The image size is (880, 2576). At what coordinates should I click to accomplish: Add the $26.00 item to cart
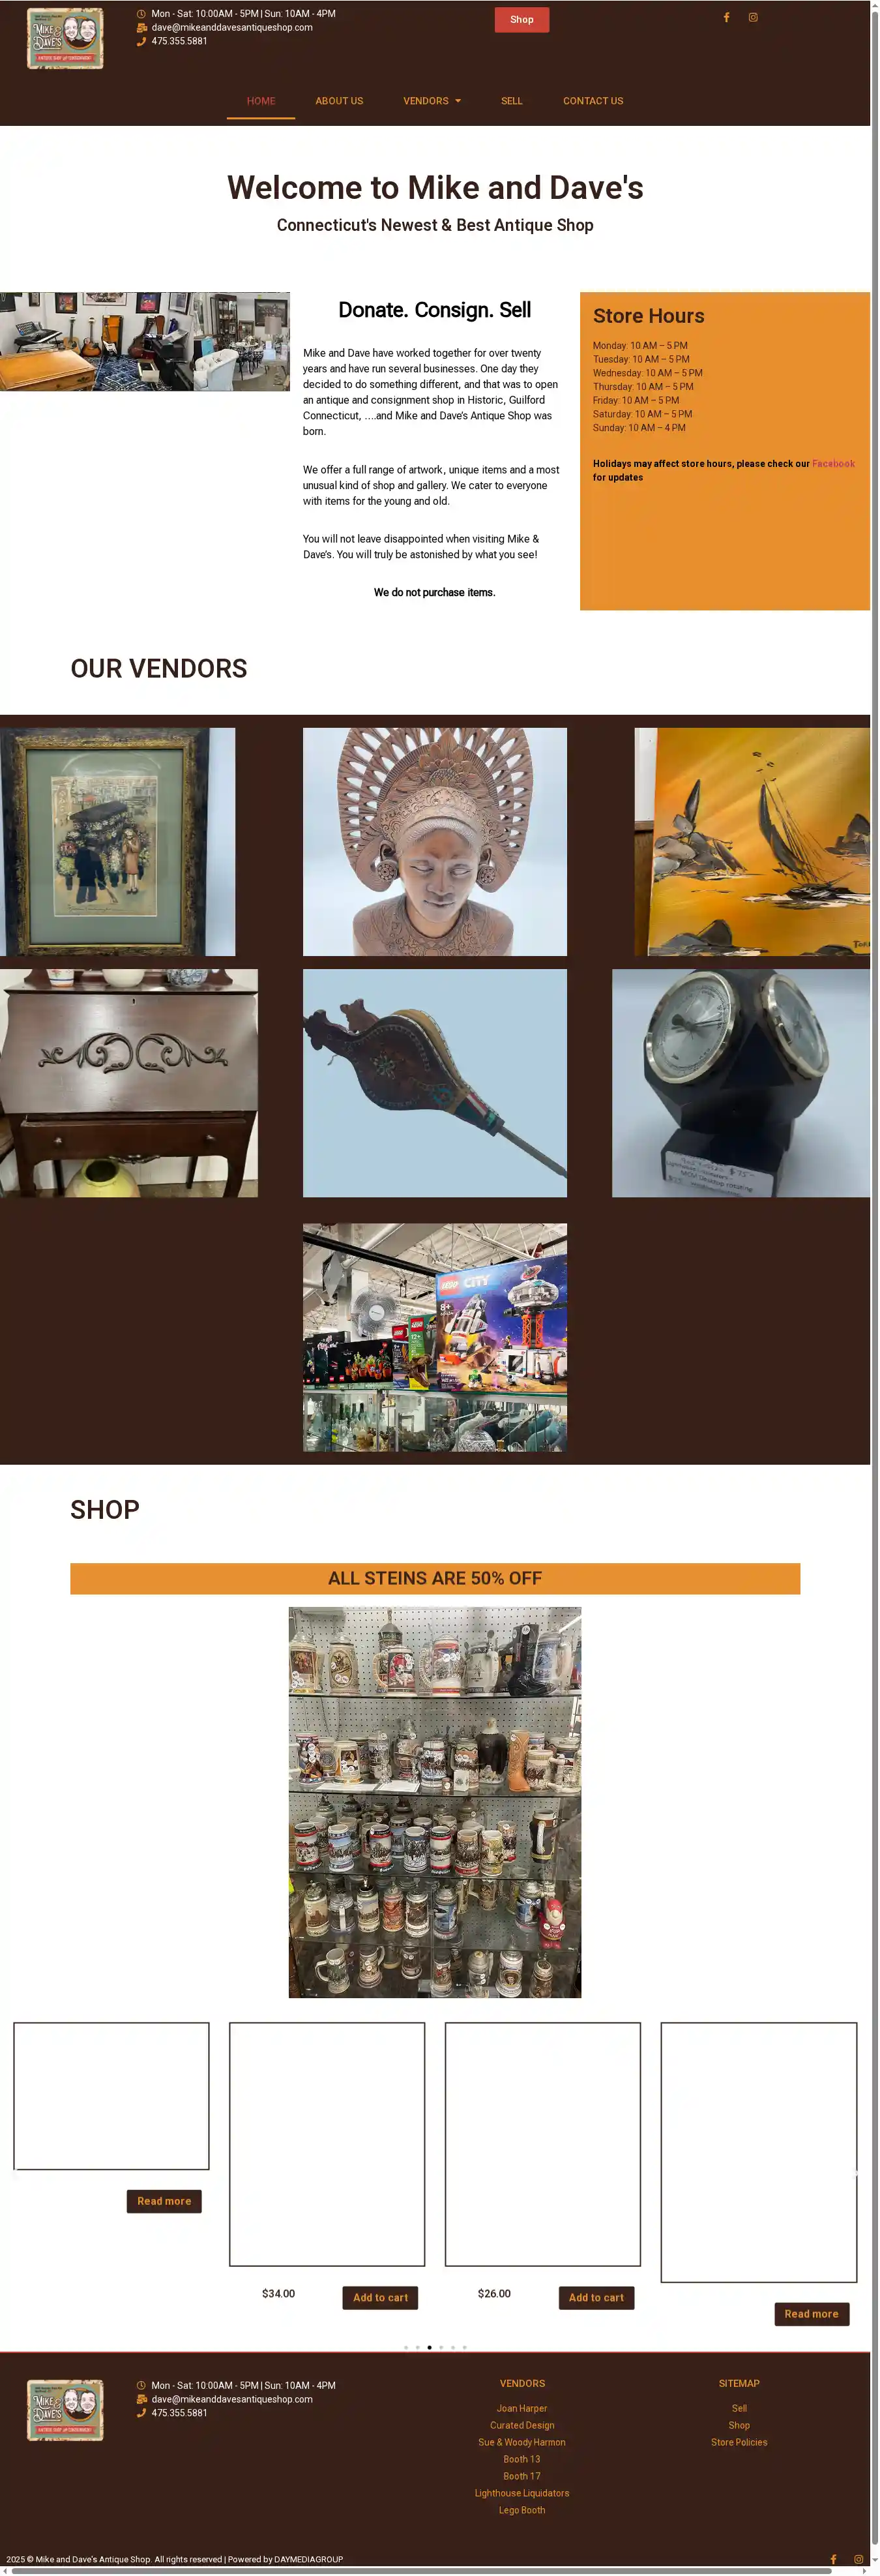pos(596,2297)
